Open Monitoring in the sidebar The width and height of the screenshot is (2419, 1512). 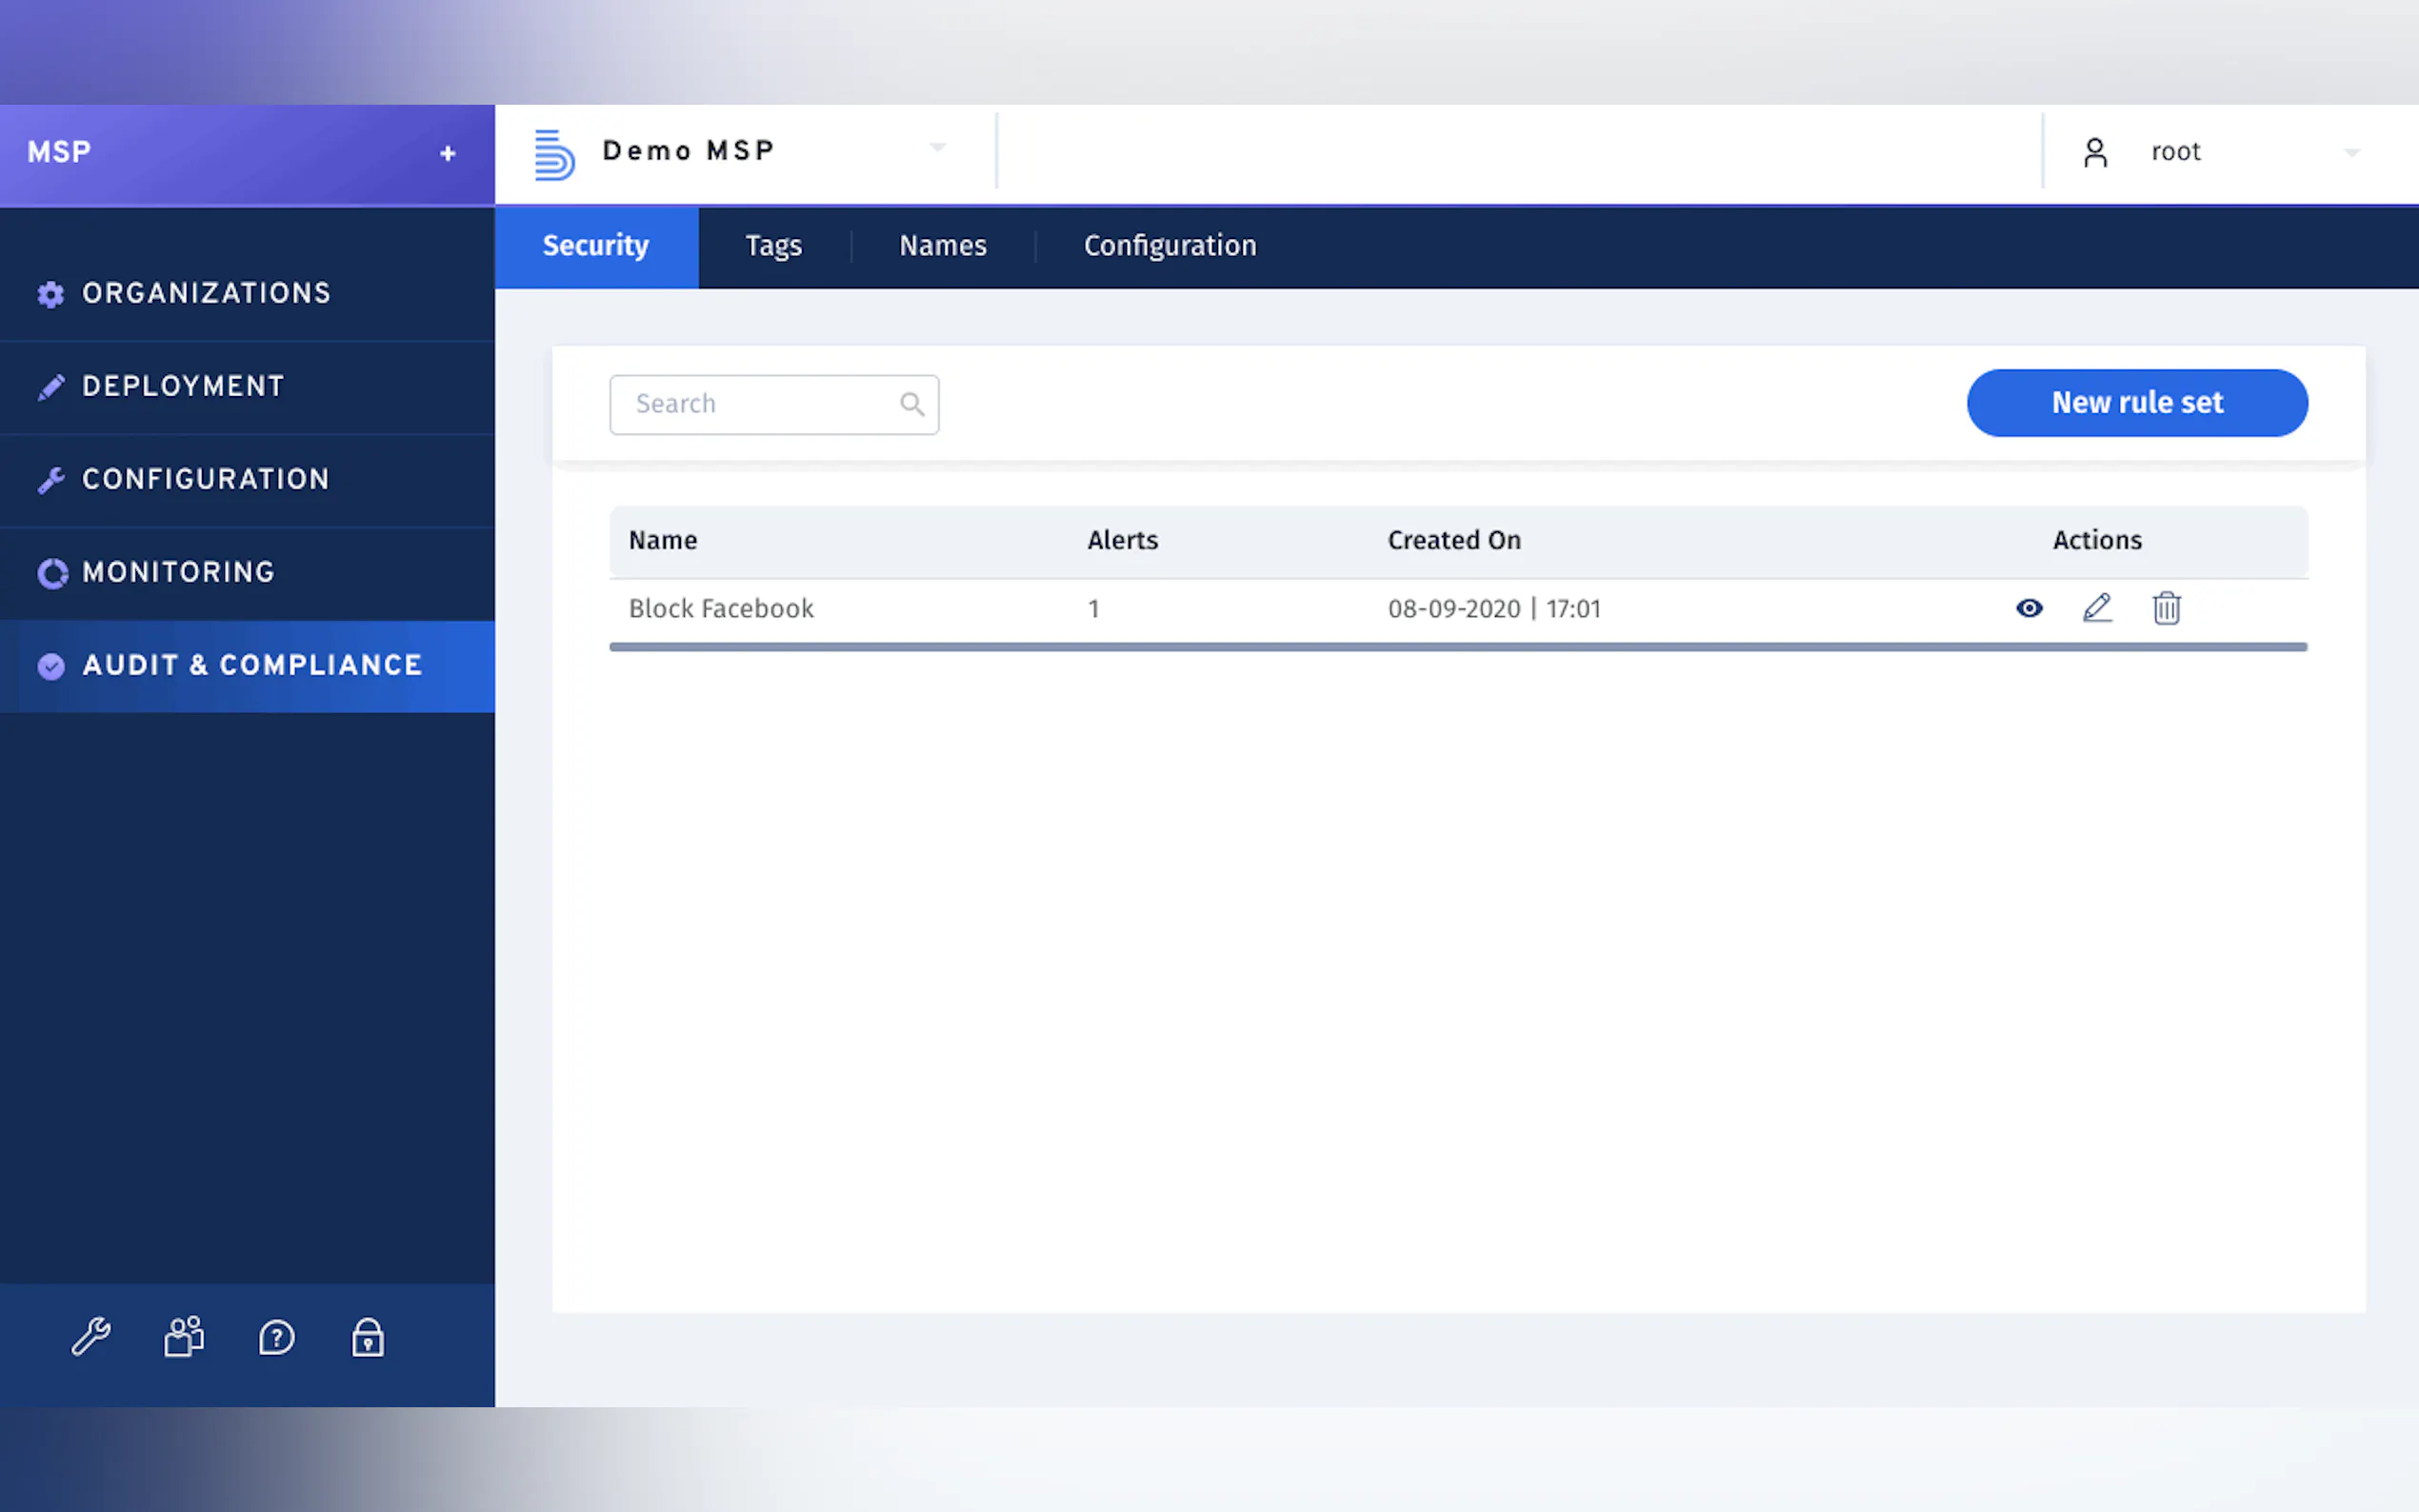point(178,572)
